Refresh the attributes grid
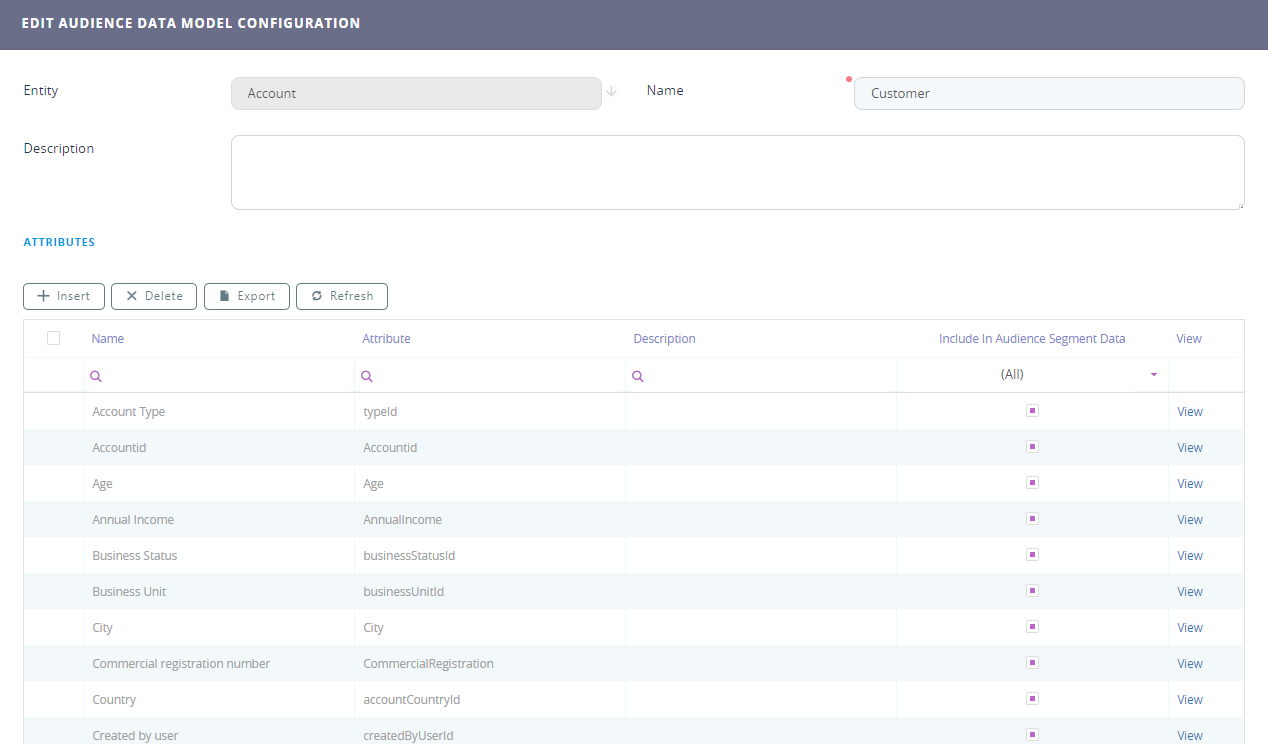The height and width of the screenshot is (744, 1268). coord(341,296)
